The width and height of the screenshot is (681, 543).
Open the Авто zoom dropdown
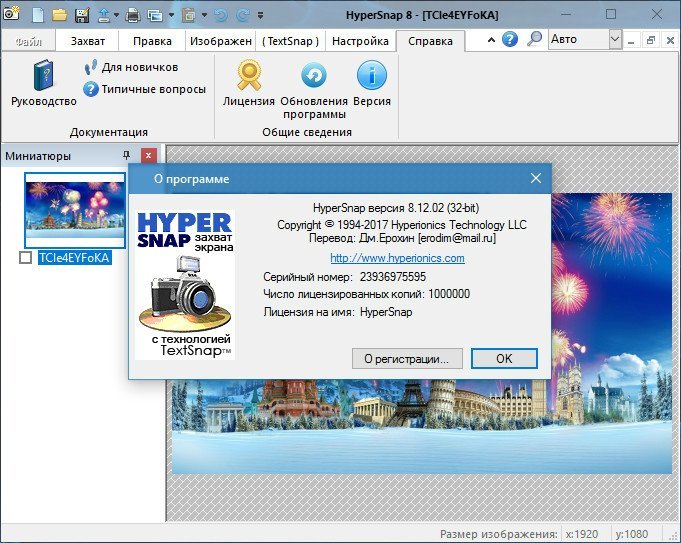(x=615, y=40)
